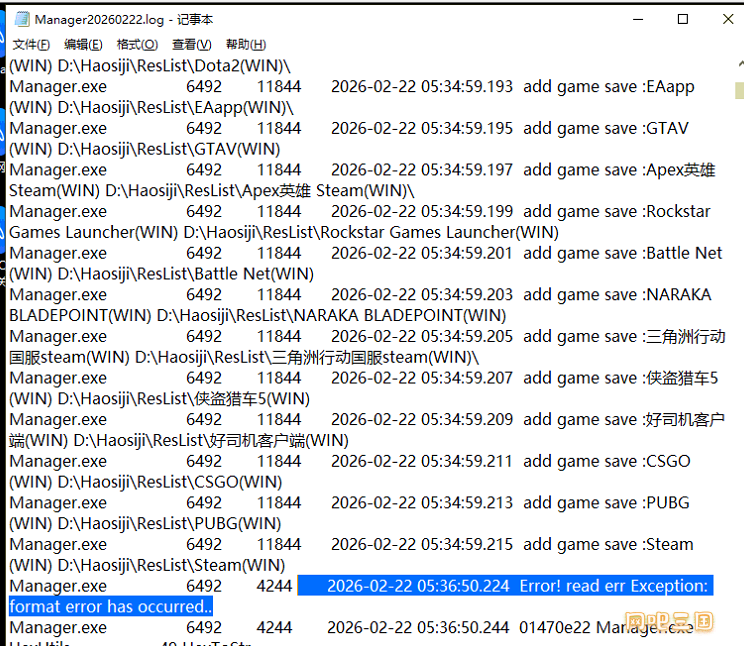Viewport: 744px width, 646px height.
Task: Click the timestamp '2026-02-22 05:34:59.193'
Action: [422, 87]
